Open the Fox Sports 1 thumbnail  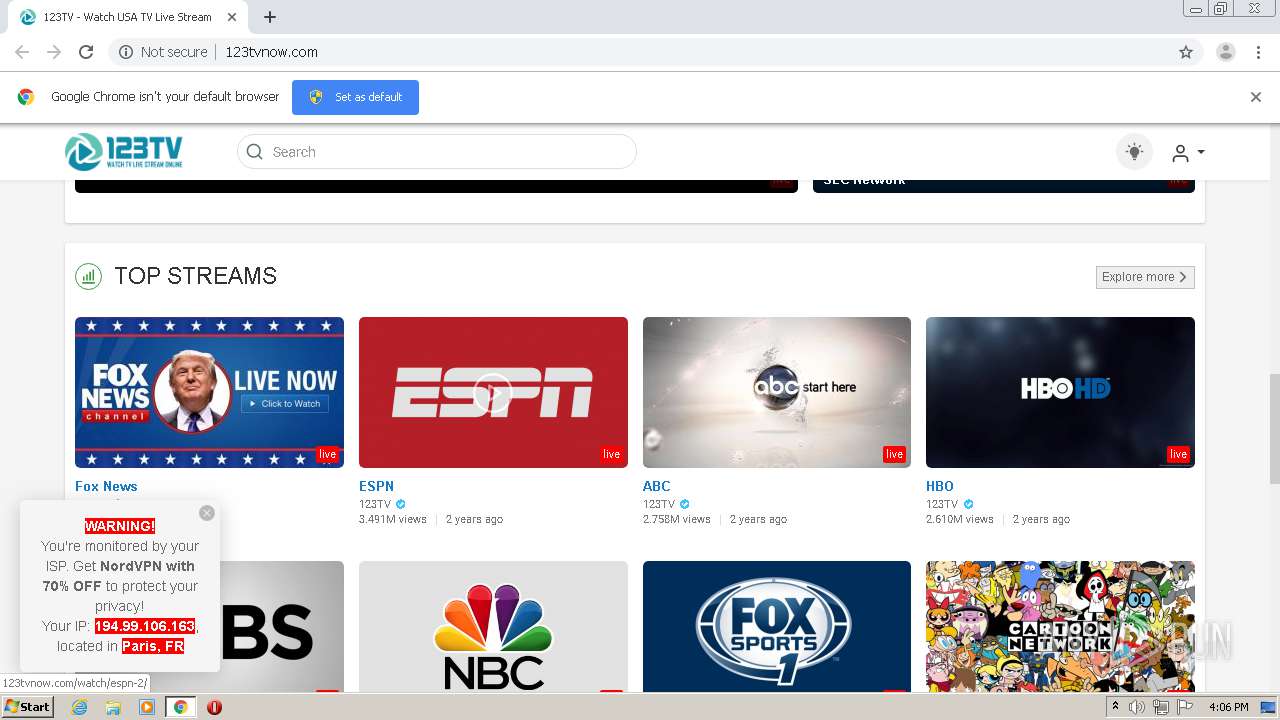click(777, 626)
